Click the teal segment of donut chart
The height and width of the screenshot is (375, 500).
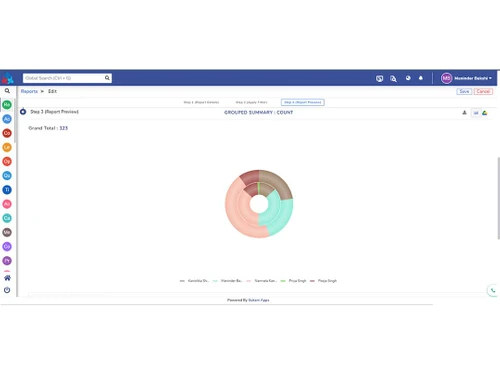pyautogui.click(x=282, y=217)
